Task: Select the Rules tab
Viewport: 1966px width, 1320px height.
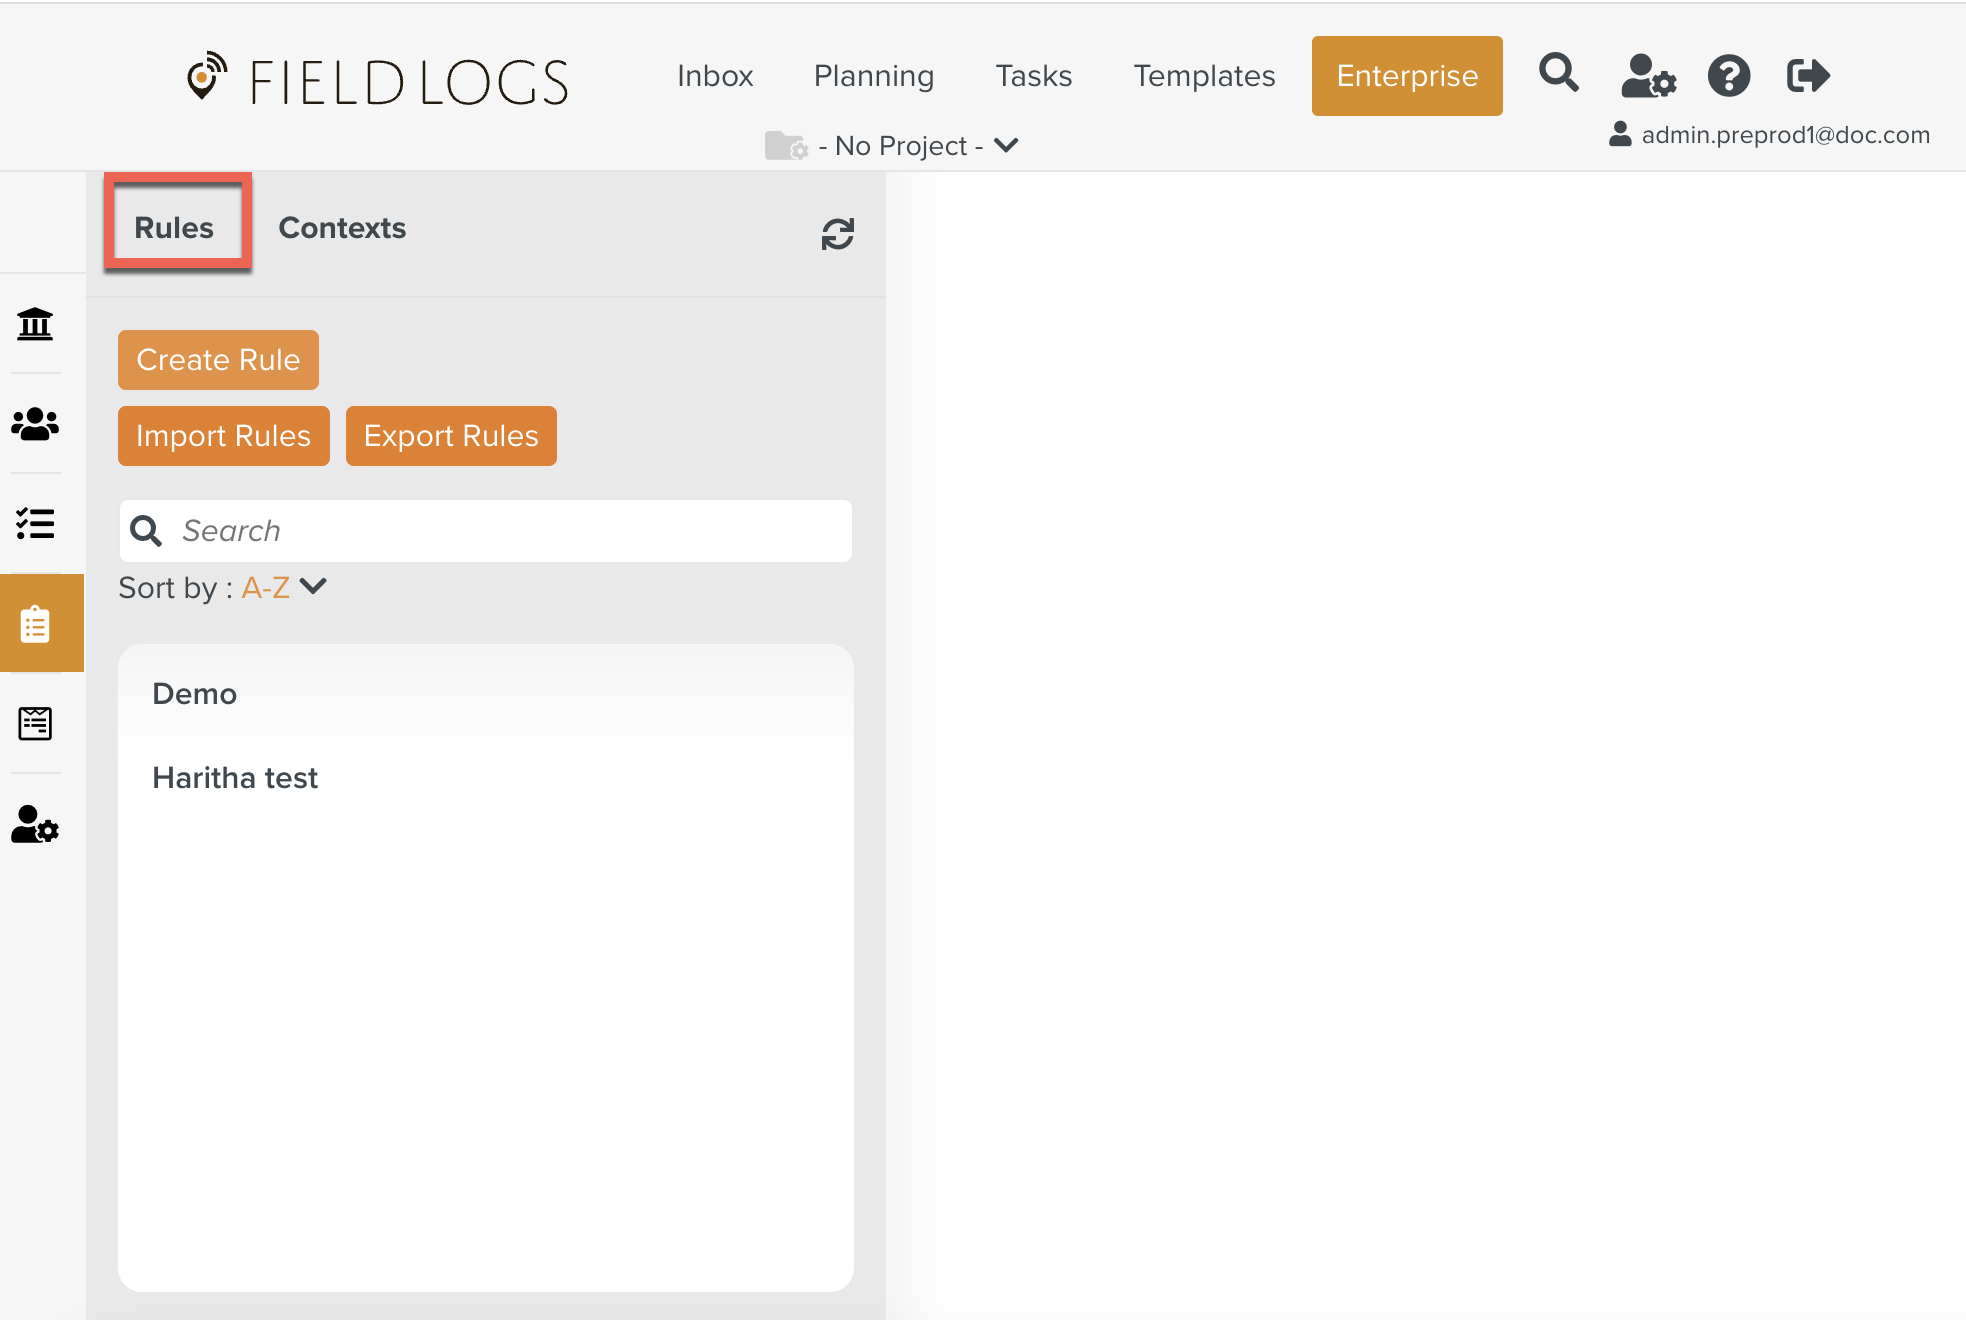Action: pyautogui.click(x=174, y=228)
